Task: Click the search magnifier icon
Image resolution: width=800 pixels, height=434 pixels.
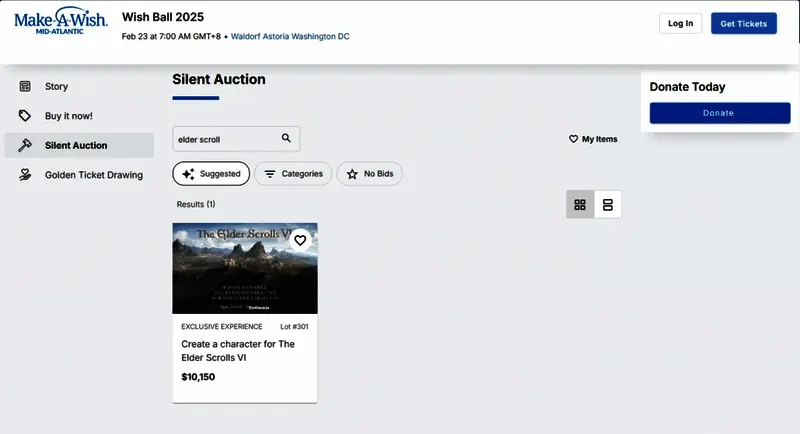Action: pyautogui.click(x=286, y=139)
